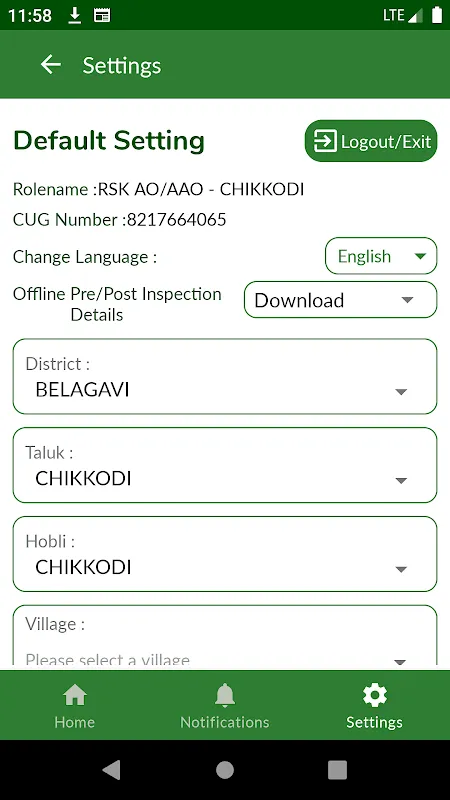Open the Offline Inspection Download dropdown

pyautogui.click(x=340, y=299)
